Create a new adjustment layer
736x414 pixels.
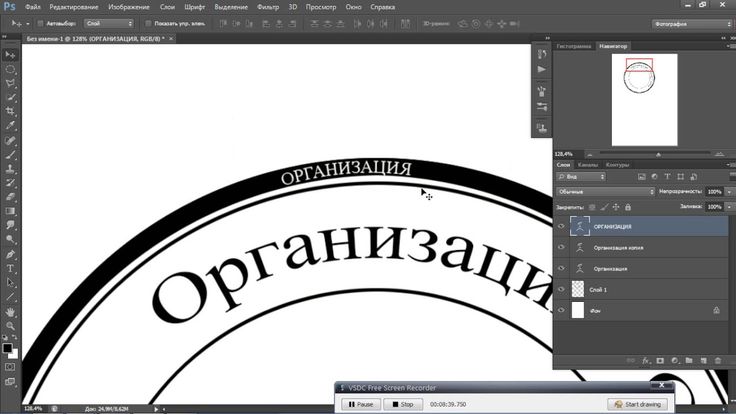pos(675,360)
